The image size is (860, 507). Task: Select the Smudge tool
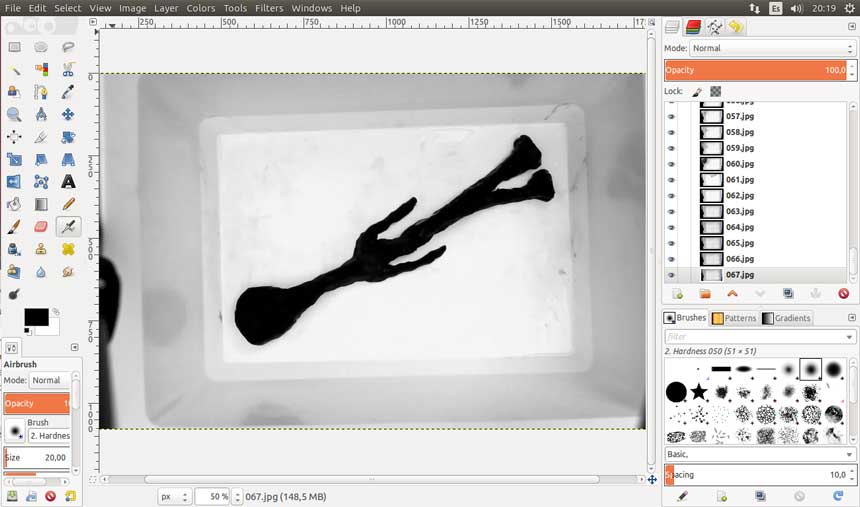[68, 272]
